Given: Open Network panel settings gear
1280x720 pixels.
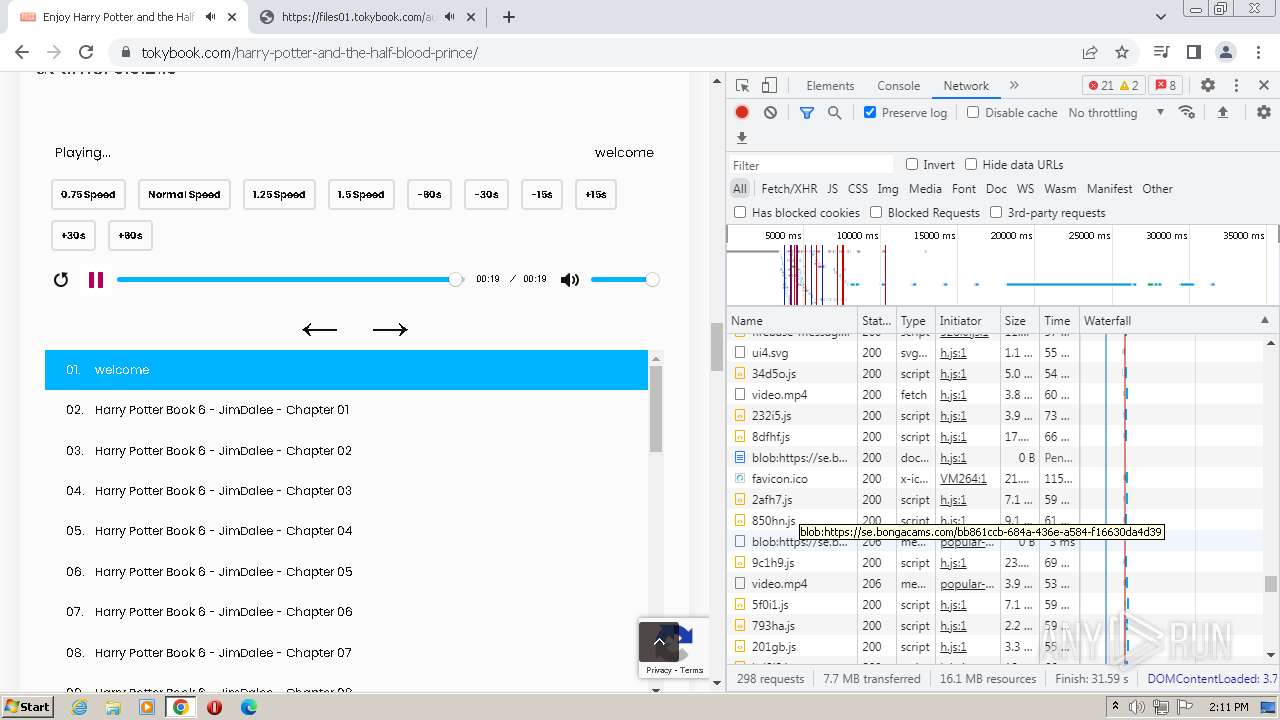Looking at the screenshot, I should (1264, 113).
